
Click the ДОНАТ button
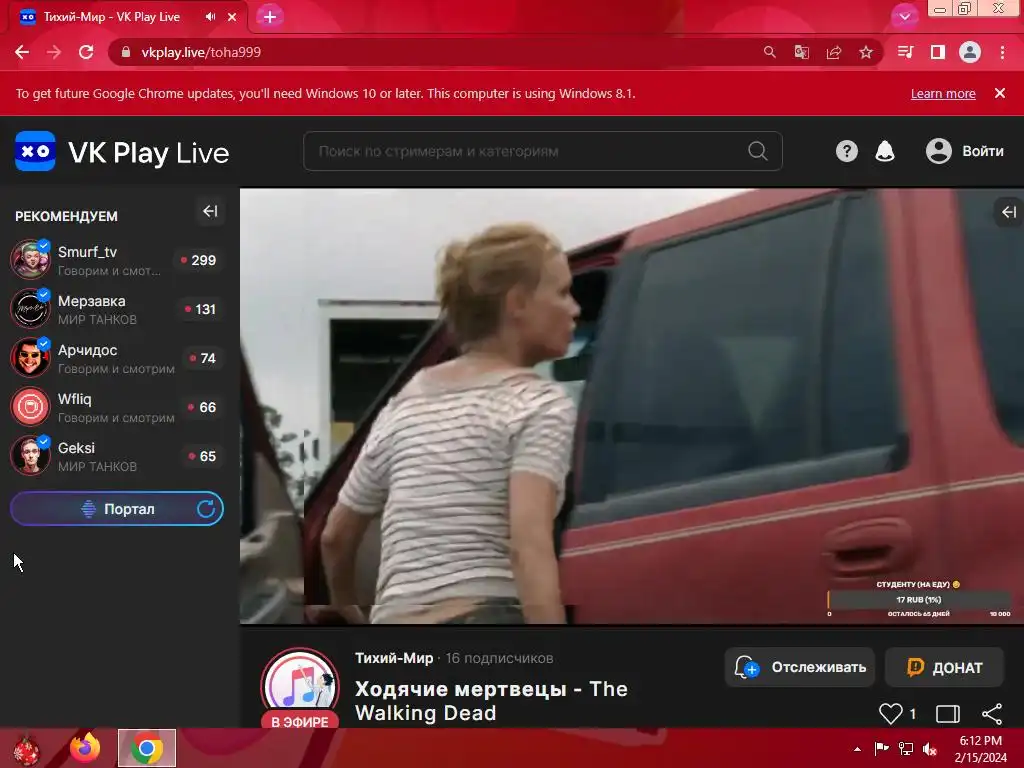(x=944, y=667)
